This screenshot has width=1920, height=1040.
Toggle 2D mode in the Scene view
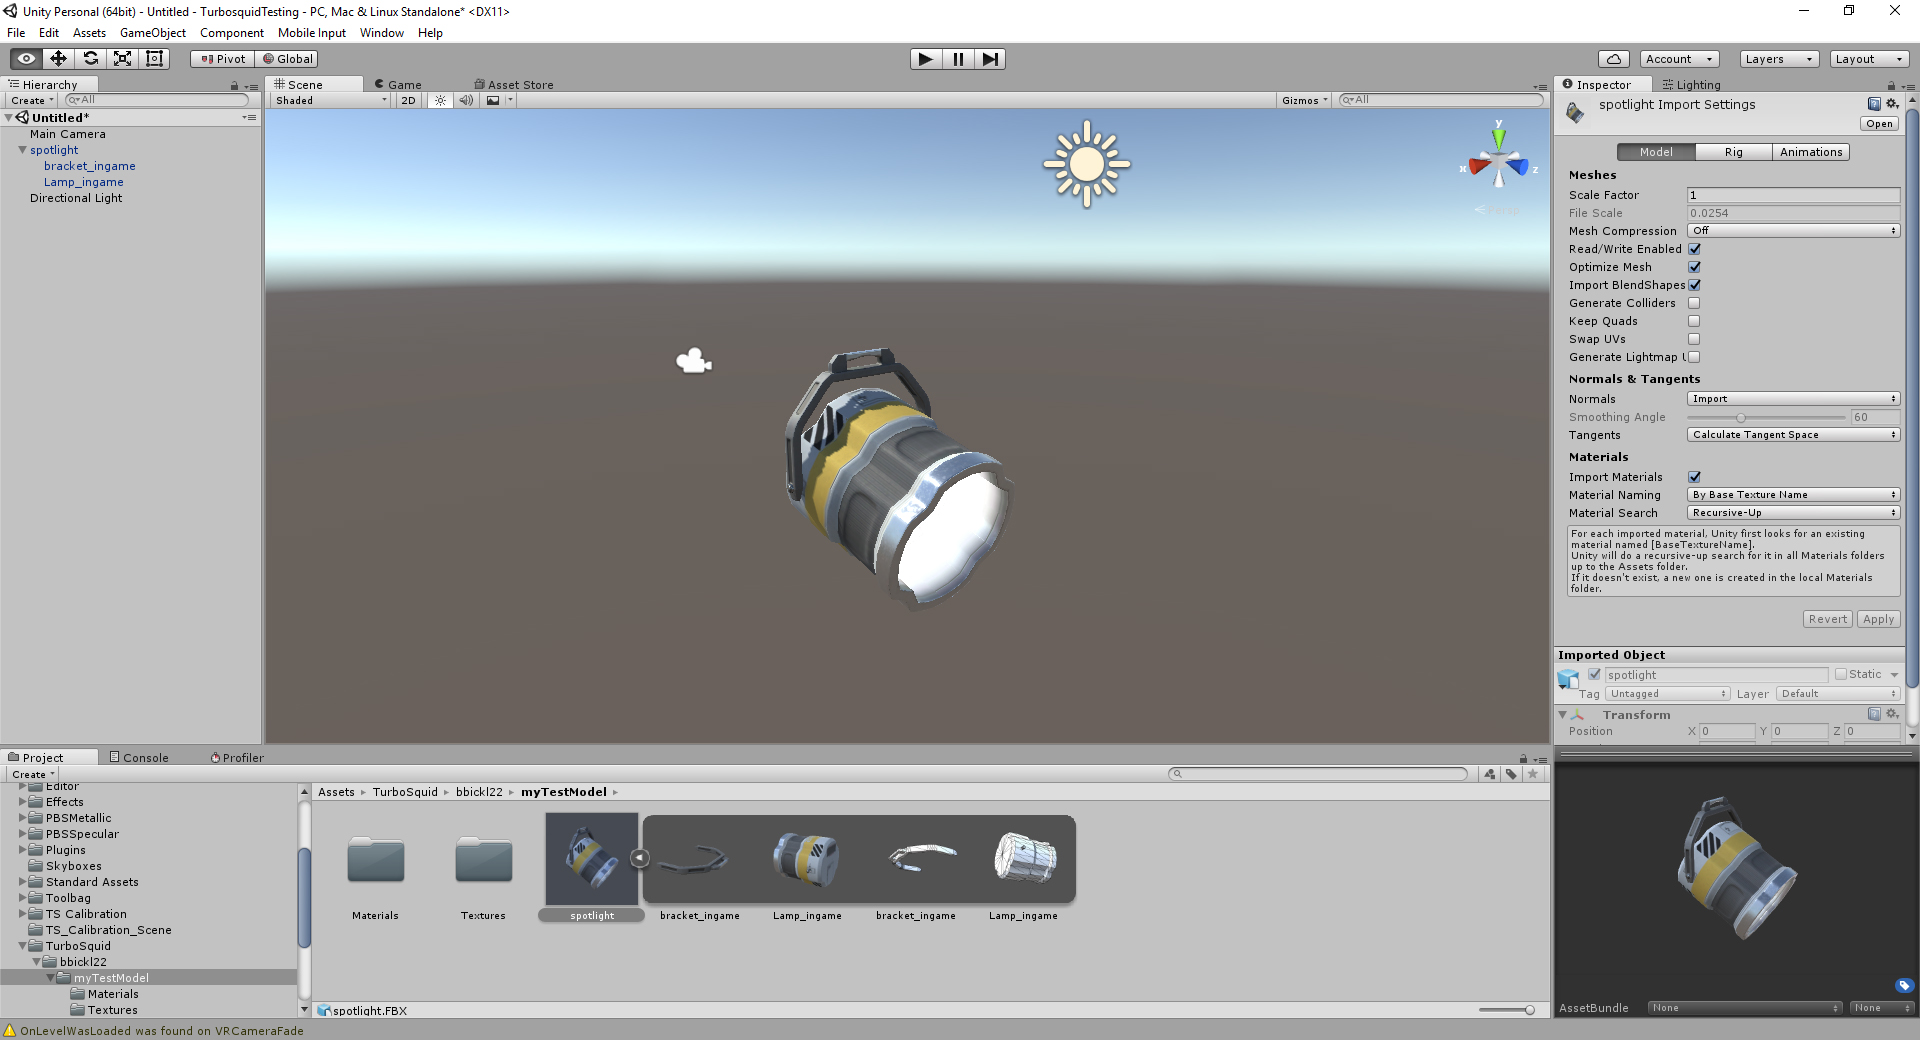pyautogui.click(x=408, y=100)
